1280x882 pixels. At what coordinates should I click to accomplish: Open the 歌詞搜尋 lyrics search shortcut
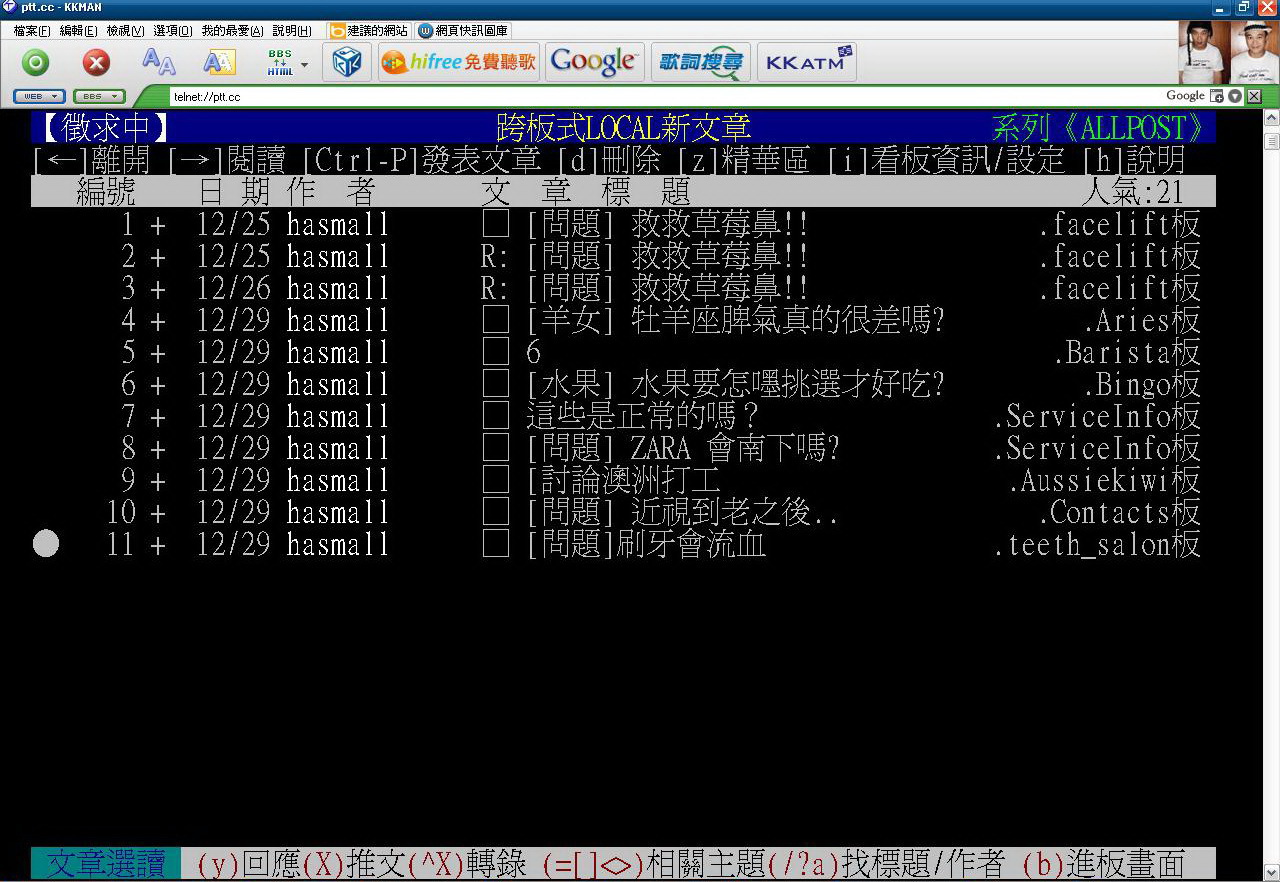pyautogui.click(x=701, y=62)
